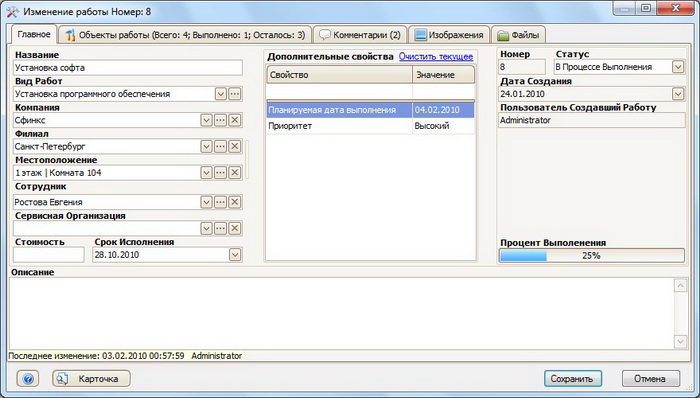Clear the Компания field with X
Viewport: 700px width, 398px height.
coord(235,120)
